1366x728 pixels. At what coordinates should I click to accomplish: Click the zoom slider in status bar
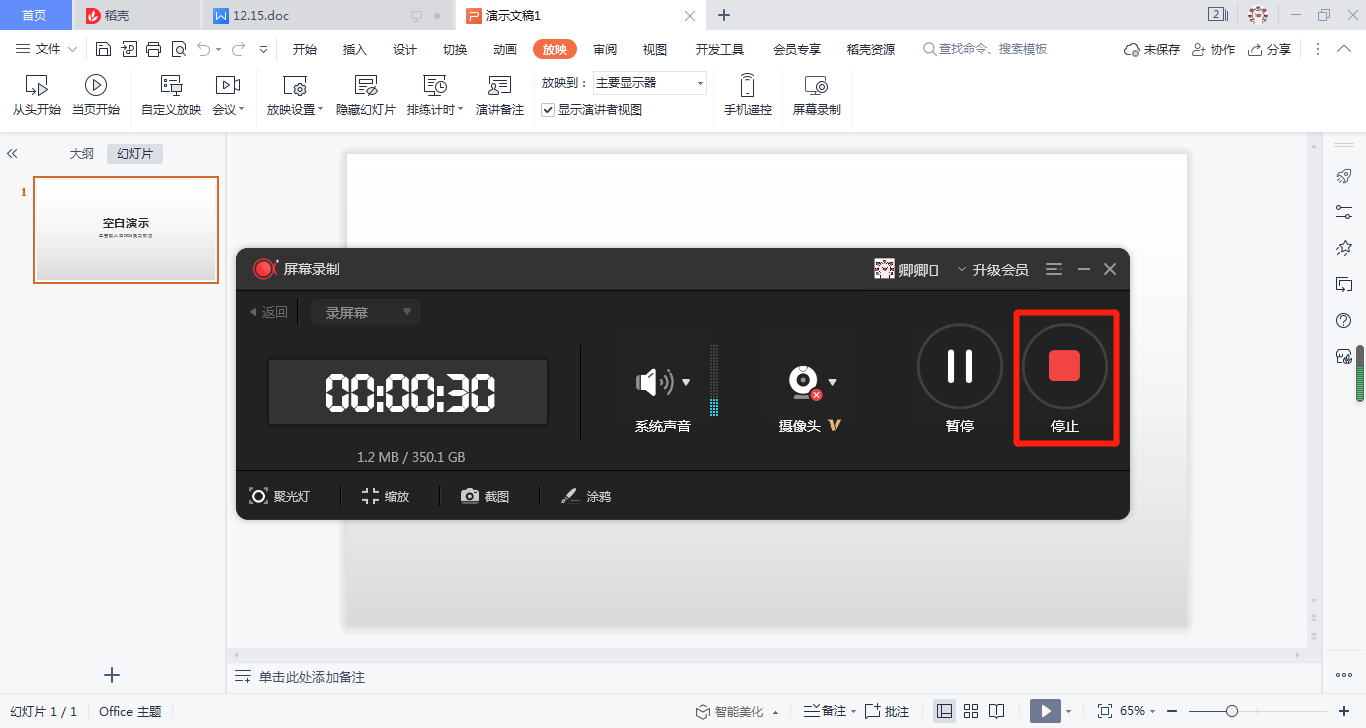point(1232,711)
